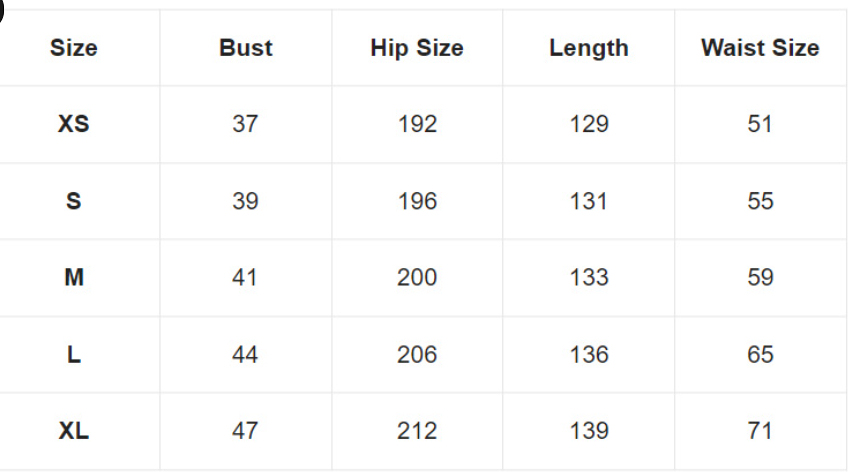Click the S size row label
848x472 pixels.
click(74, 201)
